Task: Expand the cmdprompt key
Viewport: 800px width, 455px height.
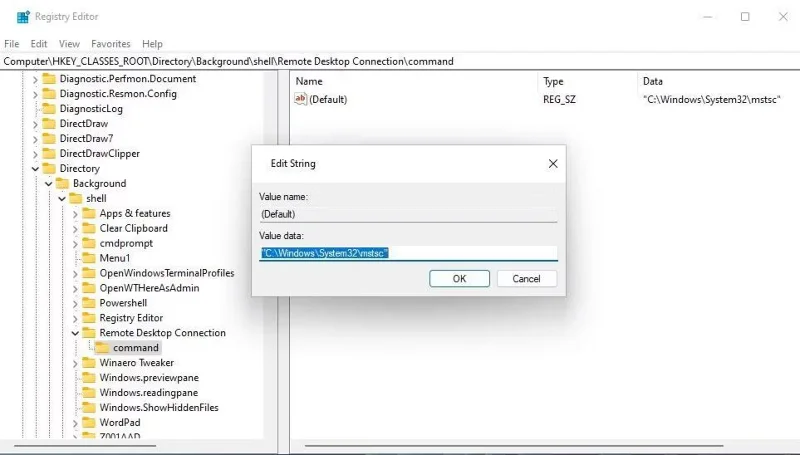Action: tap(75, 243)
